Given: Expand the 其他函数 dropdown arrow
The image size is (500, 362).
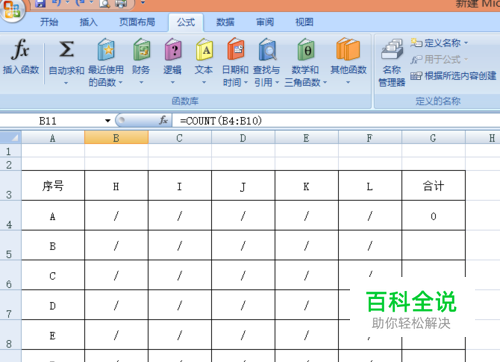Looking at the screenshot, I should click(348, 82).
